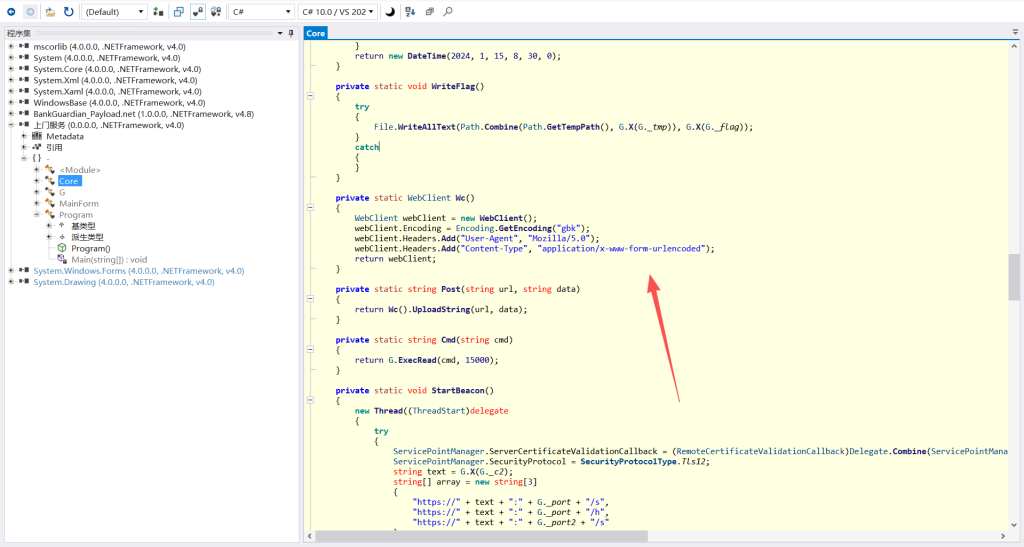Screen dimensions: 1024x547
Task: Click the G class icon
Action: [50, 192]
